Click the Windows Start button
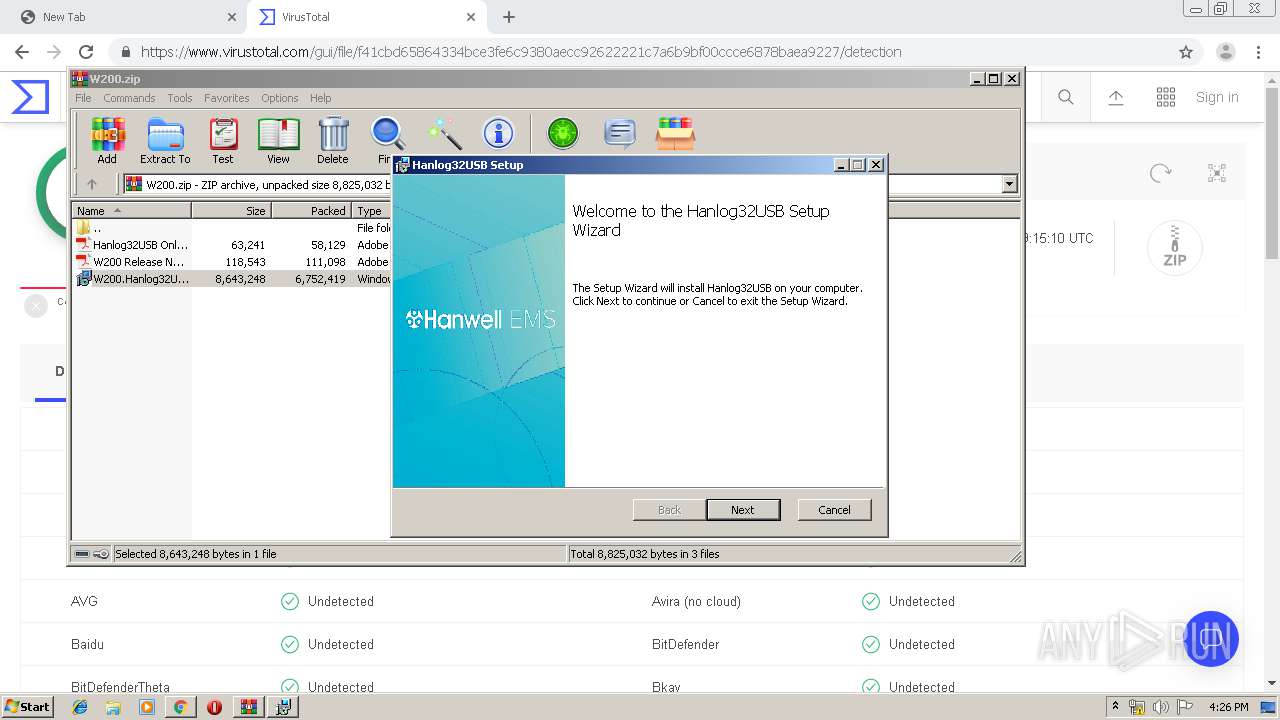Viewport: 1280px width, 720px height. 27,707
